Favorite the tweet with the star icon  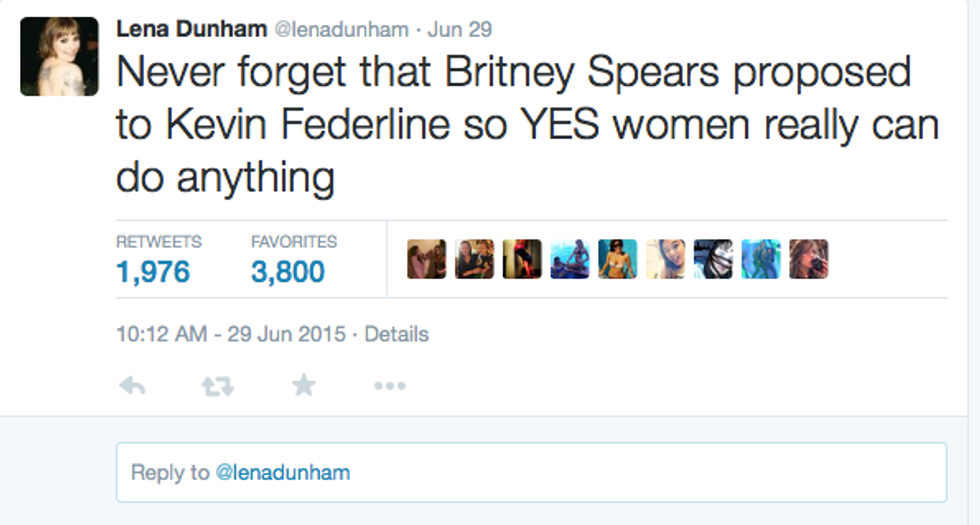point(303,385)
